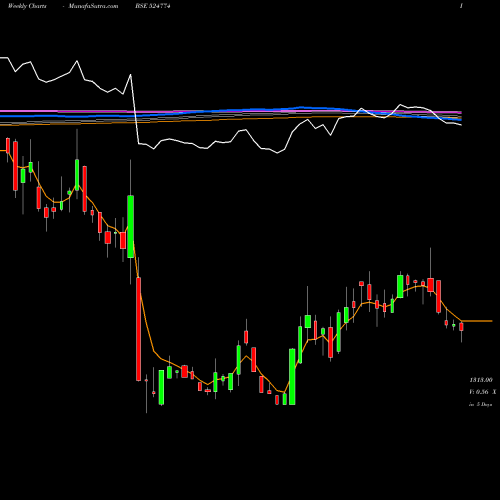The image size is (500, 500).
Task: Click the 'in 5 Days' label
Action: click(x=480, y=404)
